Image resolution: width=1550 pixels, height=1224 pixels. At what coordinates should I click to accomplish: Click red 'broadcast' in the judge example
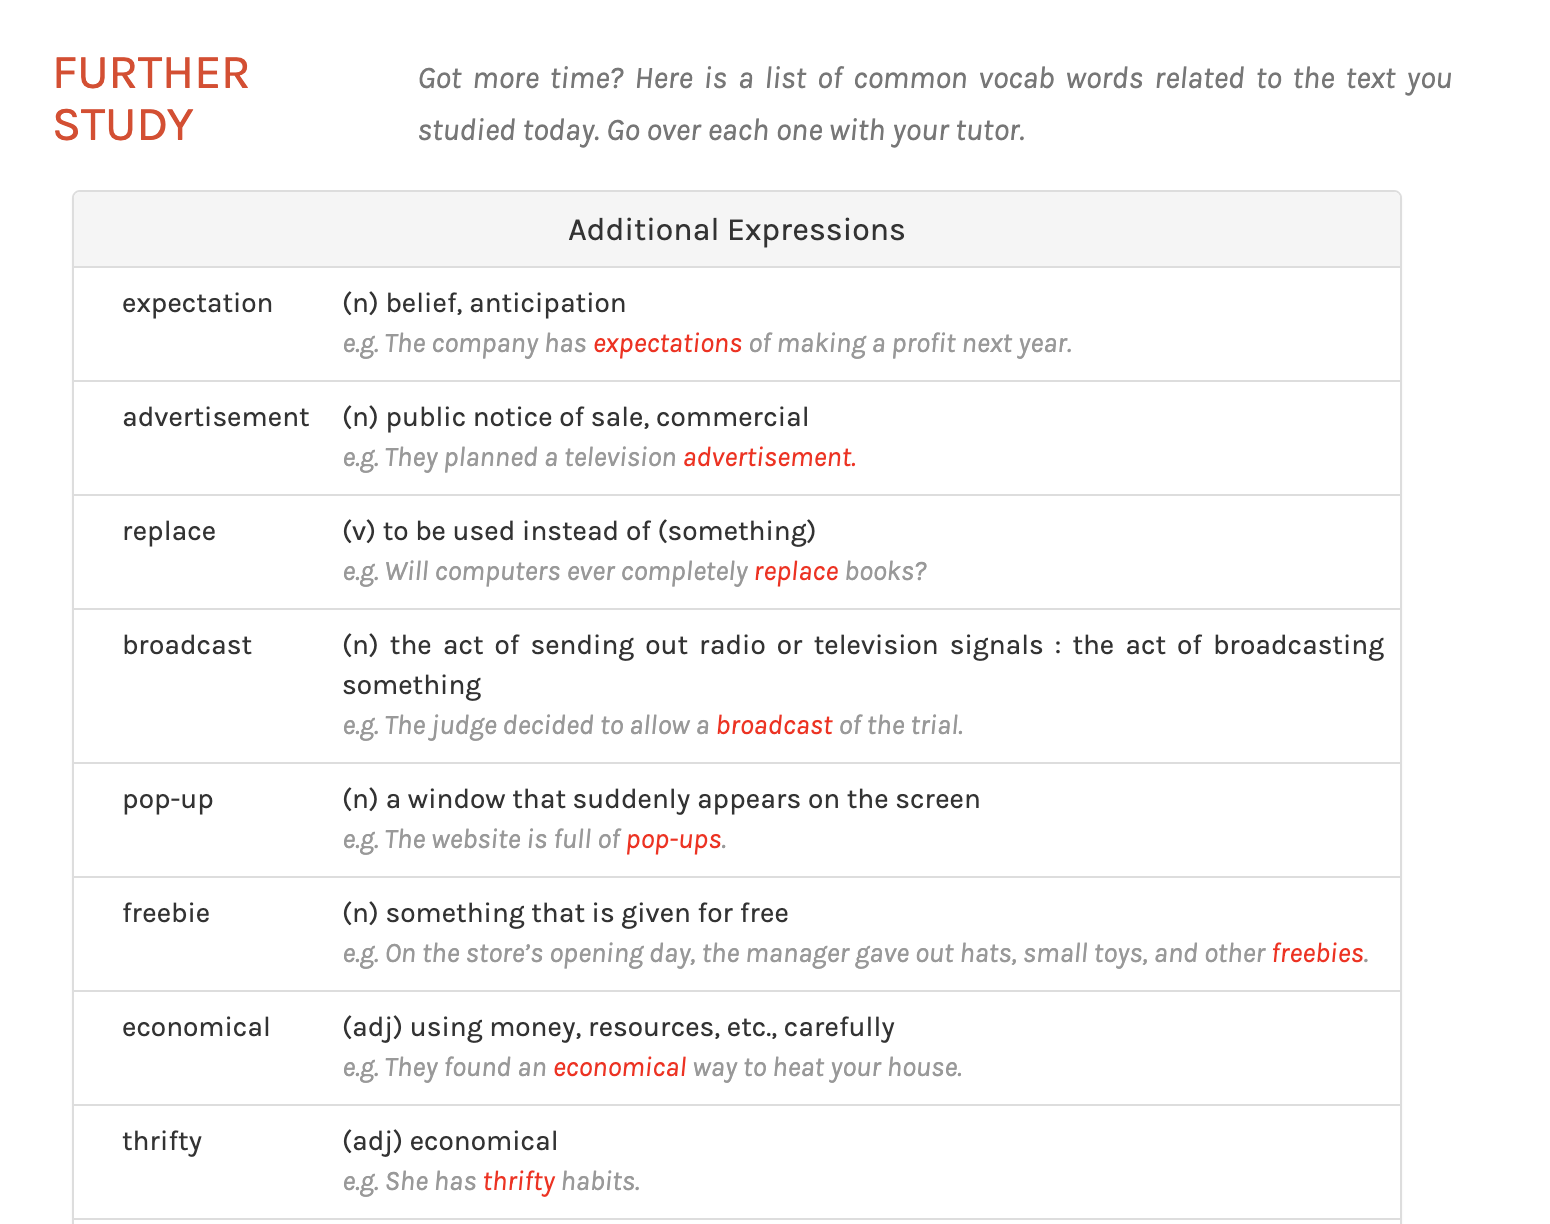(x=774, y=726)
